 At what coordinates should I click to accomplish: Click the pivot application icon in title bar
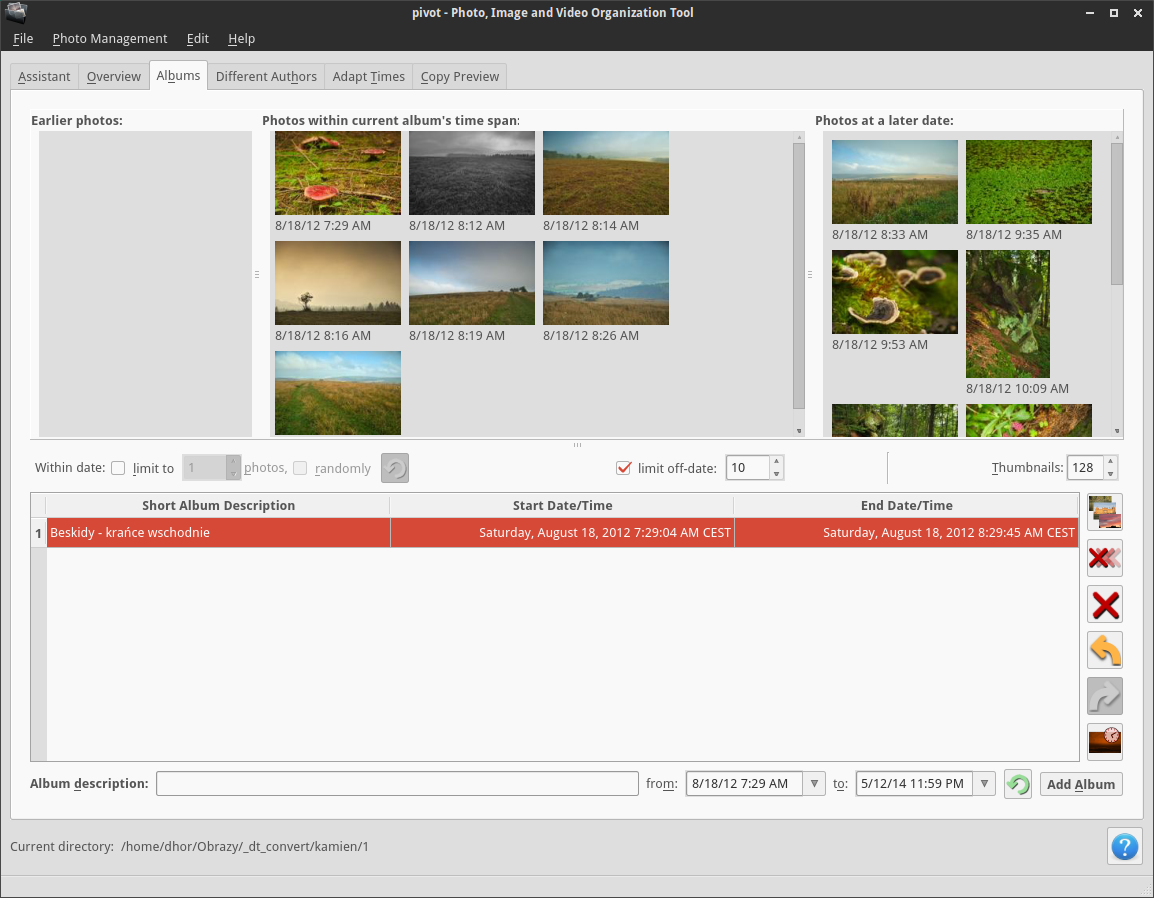point(16,12)
